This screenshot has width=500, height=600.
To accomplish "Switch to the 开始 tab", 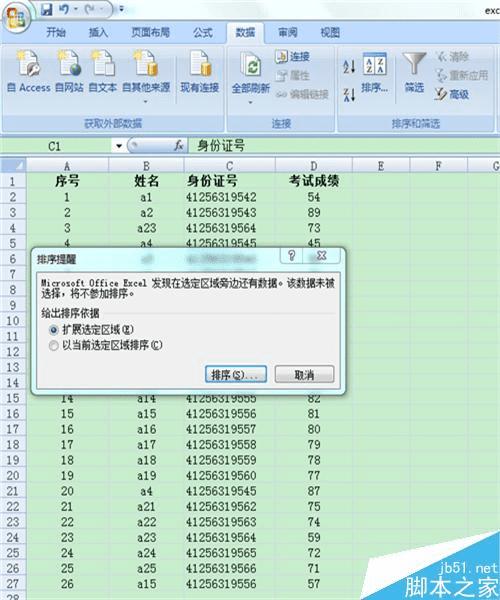I will pos(56,33).
